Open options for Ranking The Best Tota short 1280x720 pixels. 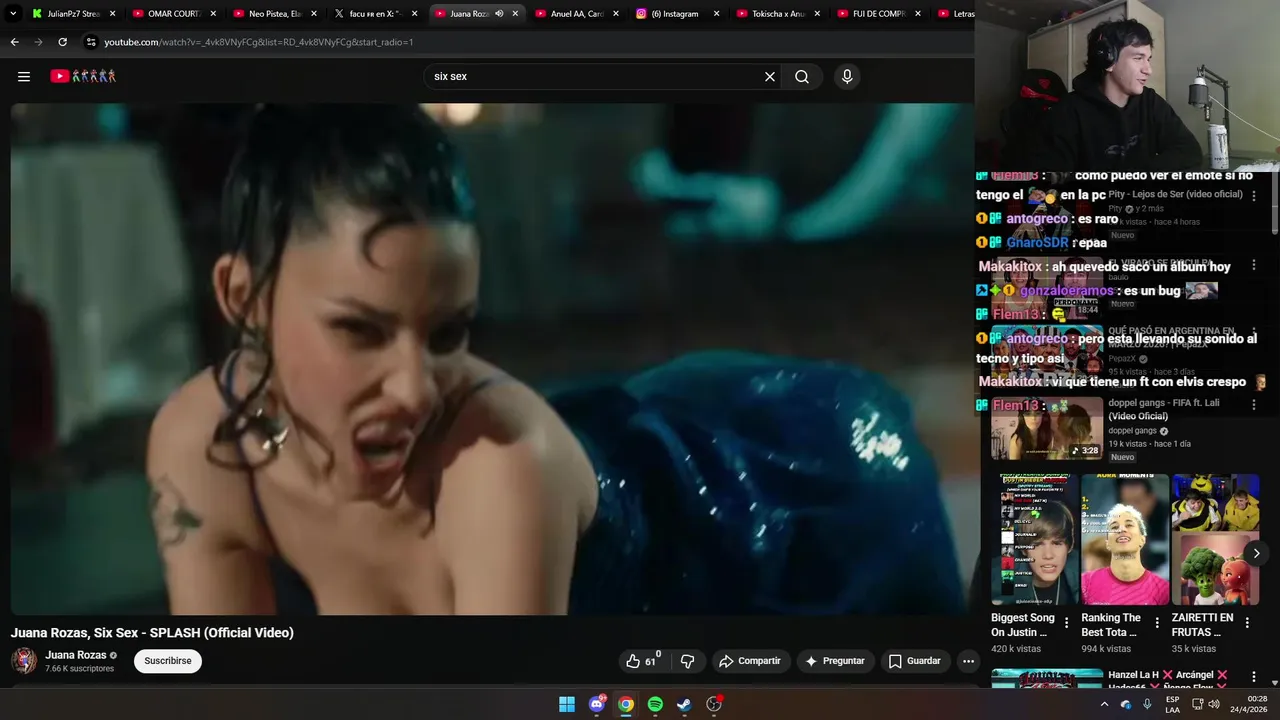(1157, 623)
